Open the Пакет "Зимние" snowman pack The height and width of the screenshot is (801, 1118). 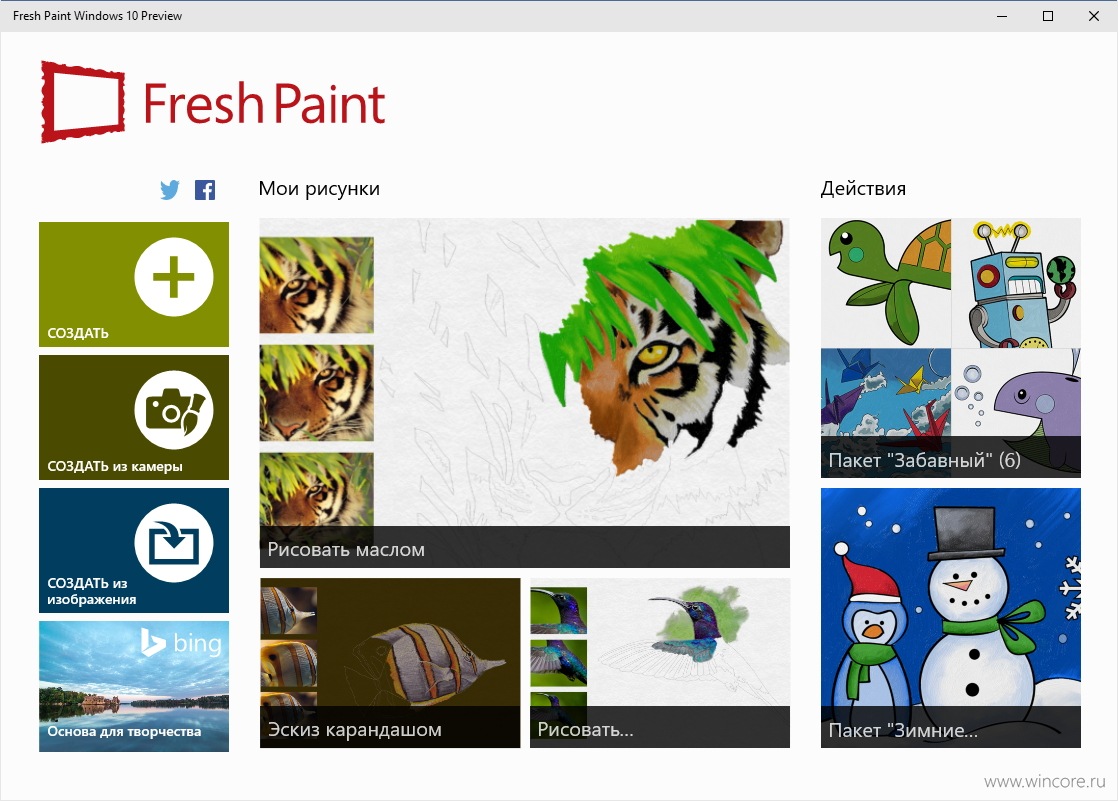pyautogui.click(x=951, y=618)
